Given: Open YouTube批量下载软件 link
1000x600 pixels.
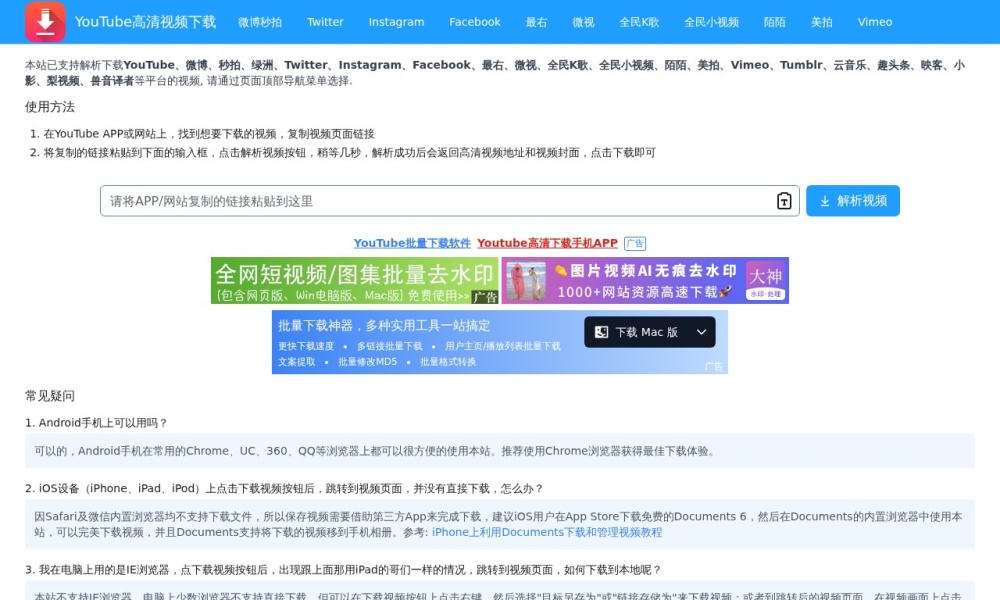Looking at the screenshot, I should [x=412, y=243].
